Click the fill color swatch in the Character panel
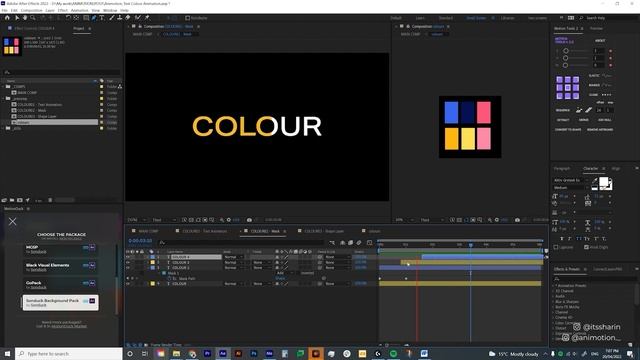 click(x=604, y=182)
